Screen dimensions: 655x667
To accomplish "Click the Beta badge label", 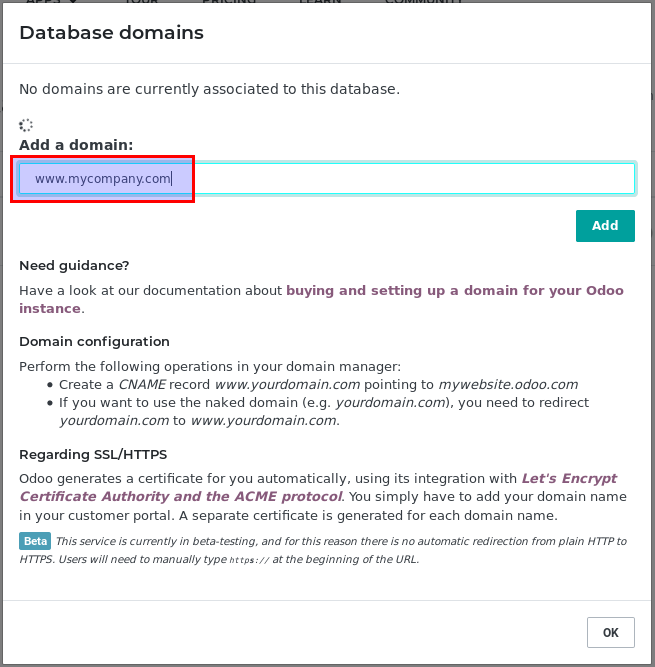I will [35, 541].
